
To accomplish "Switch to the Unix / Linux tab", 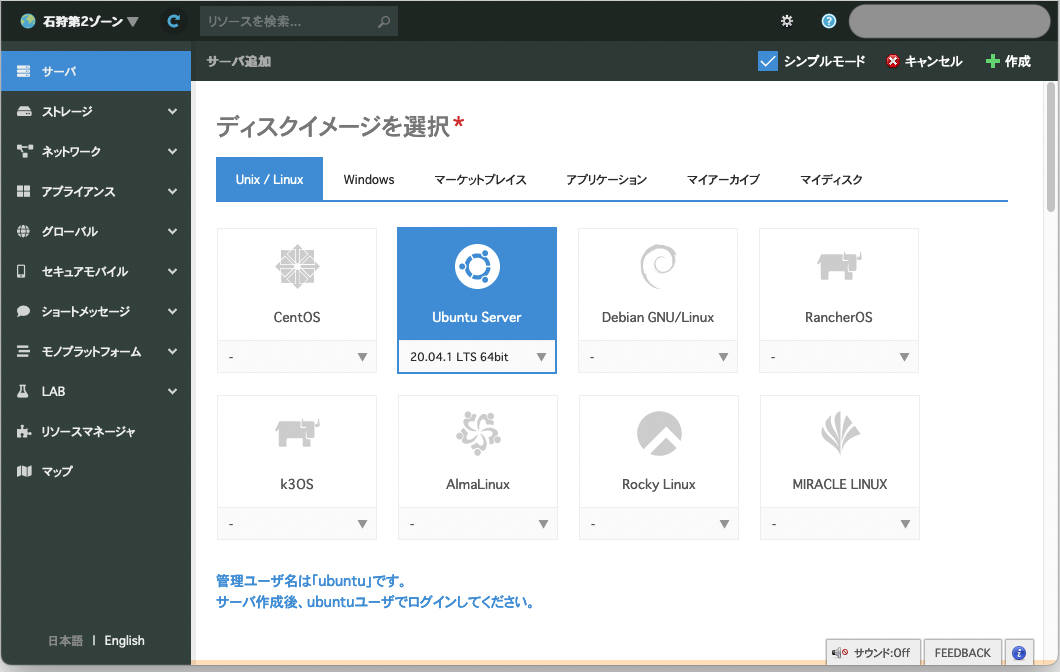I will (x=270, y=179).
